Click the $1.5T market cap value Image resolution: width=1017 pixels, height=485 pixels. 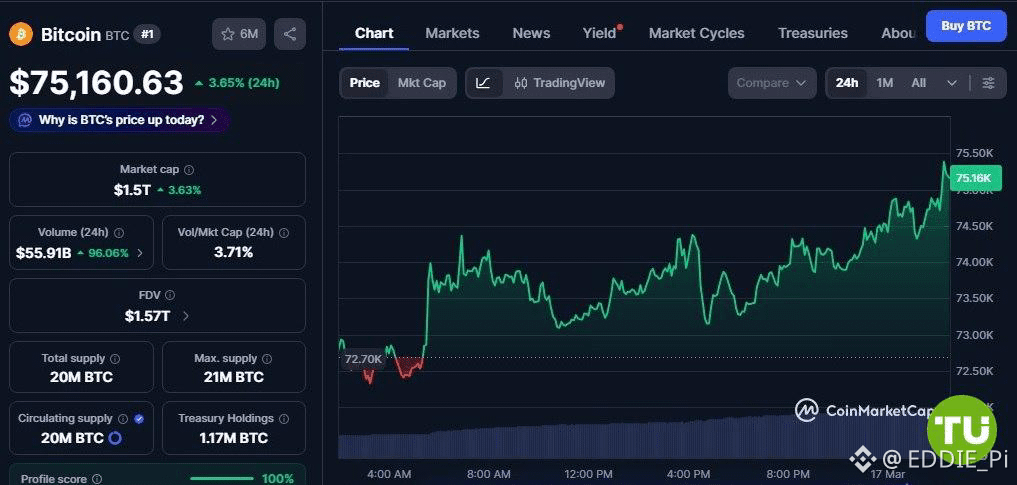132,190
